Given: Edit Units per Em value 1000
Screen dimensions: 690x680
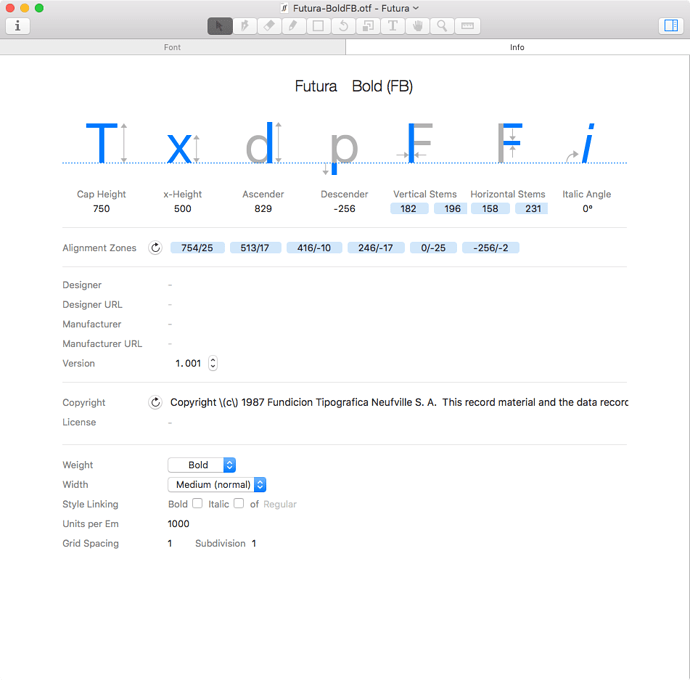Looking at the screenshot, I should [x=179, y=524].
